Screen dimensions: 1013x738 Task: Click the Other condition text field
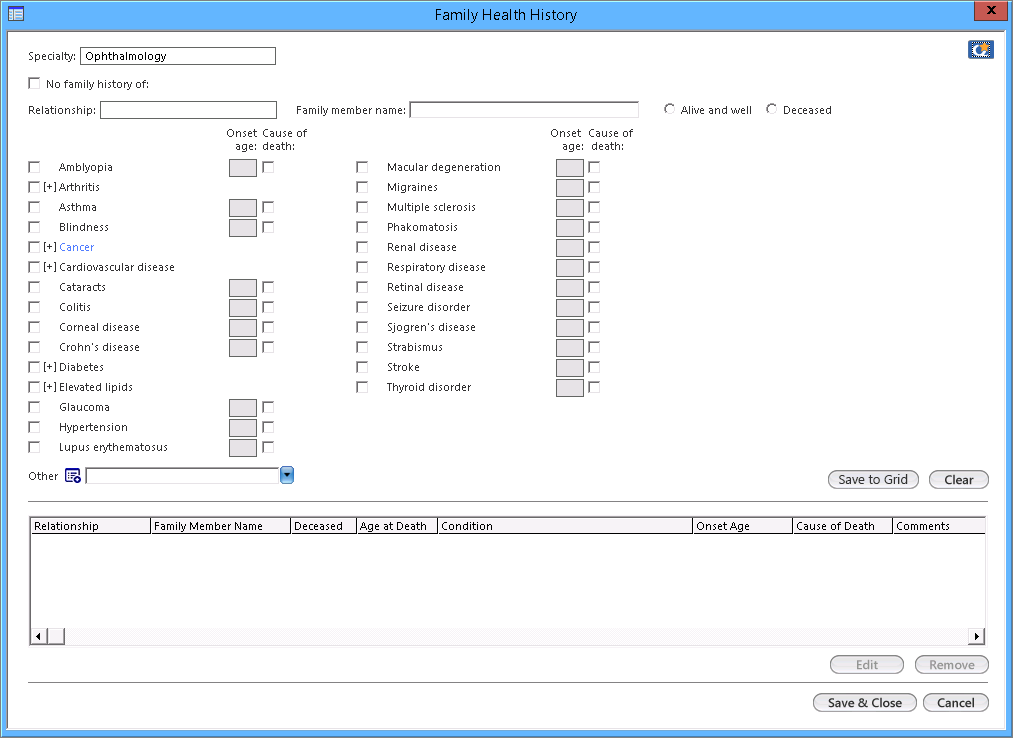(x=182, y=476)
